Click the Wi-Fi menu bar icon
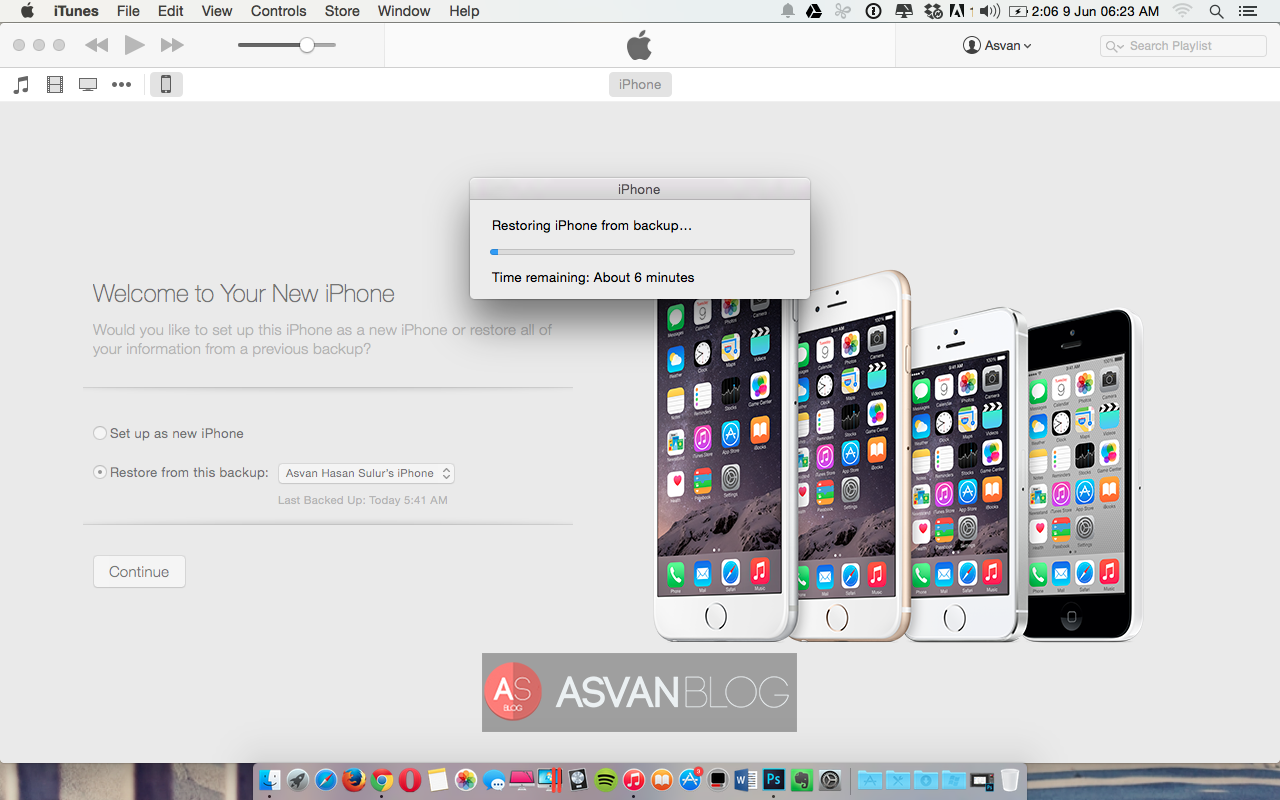Image resolution: width=1280 pixels, height=800 pixels. 1183,11
